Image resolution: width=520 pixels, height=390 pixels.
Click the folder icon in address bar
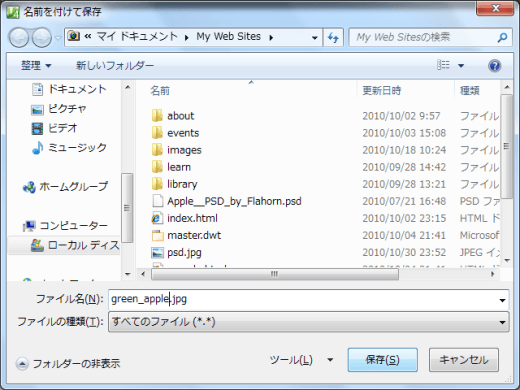point(74,36)
